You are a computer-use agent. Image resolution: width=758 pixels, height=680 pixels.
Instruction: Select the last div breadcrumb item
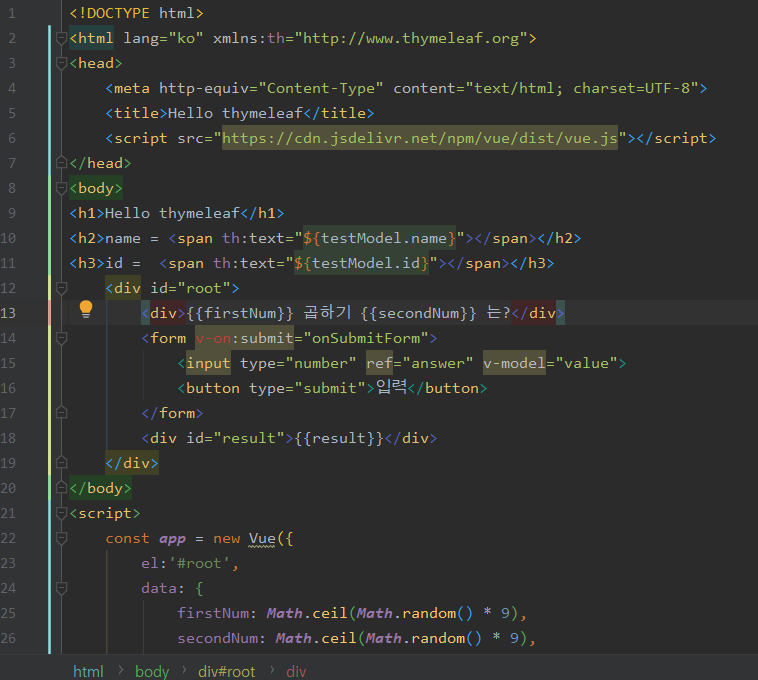tap(296, 671)
